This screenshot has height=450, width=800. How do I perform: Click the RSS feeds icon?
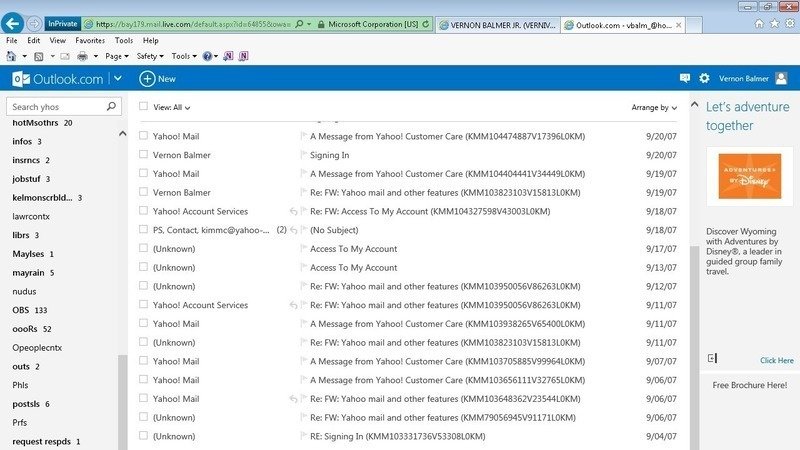point(38,56)
